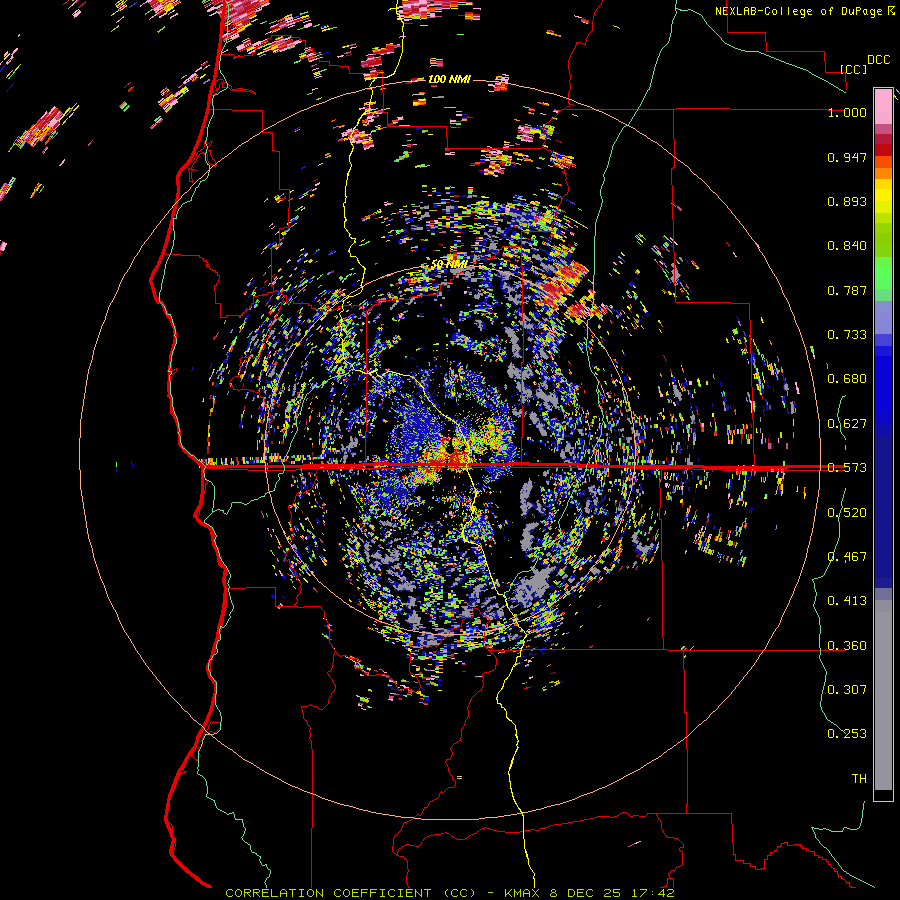Pick the bright green segment of the color bar
This screenshot has width=900, height=900.
[883, 273]
